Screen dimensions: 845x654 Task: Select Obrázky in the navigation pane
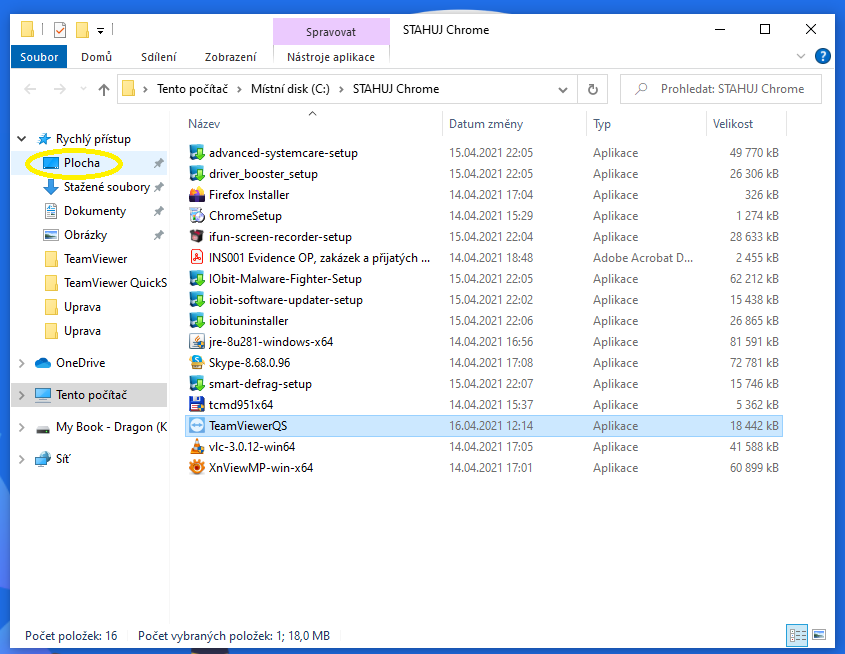[x=85, y=235]
